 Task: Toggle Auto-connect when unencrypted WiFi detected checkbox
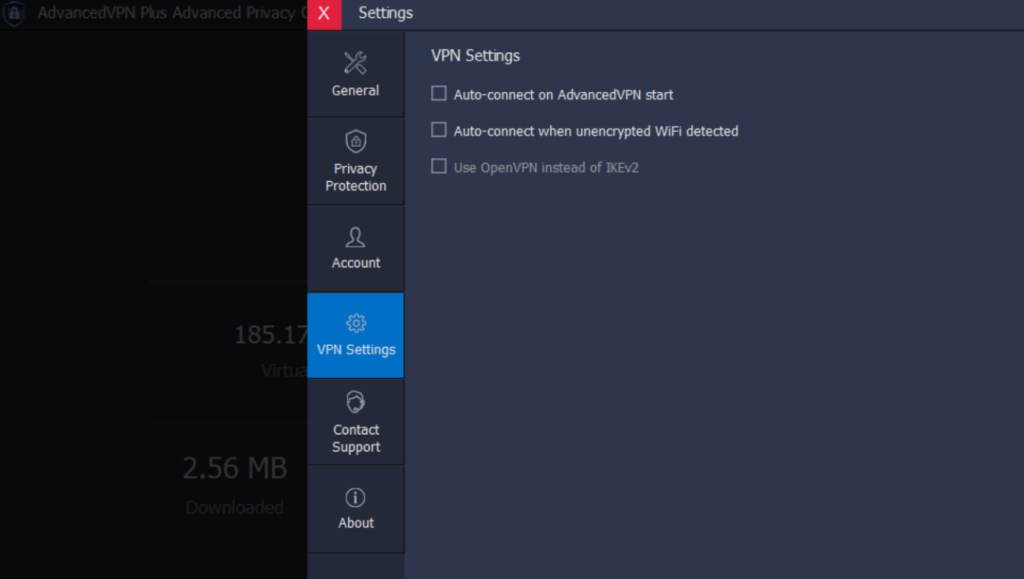click(x=439, y=130)
